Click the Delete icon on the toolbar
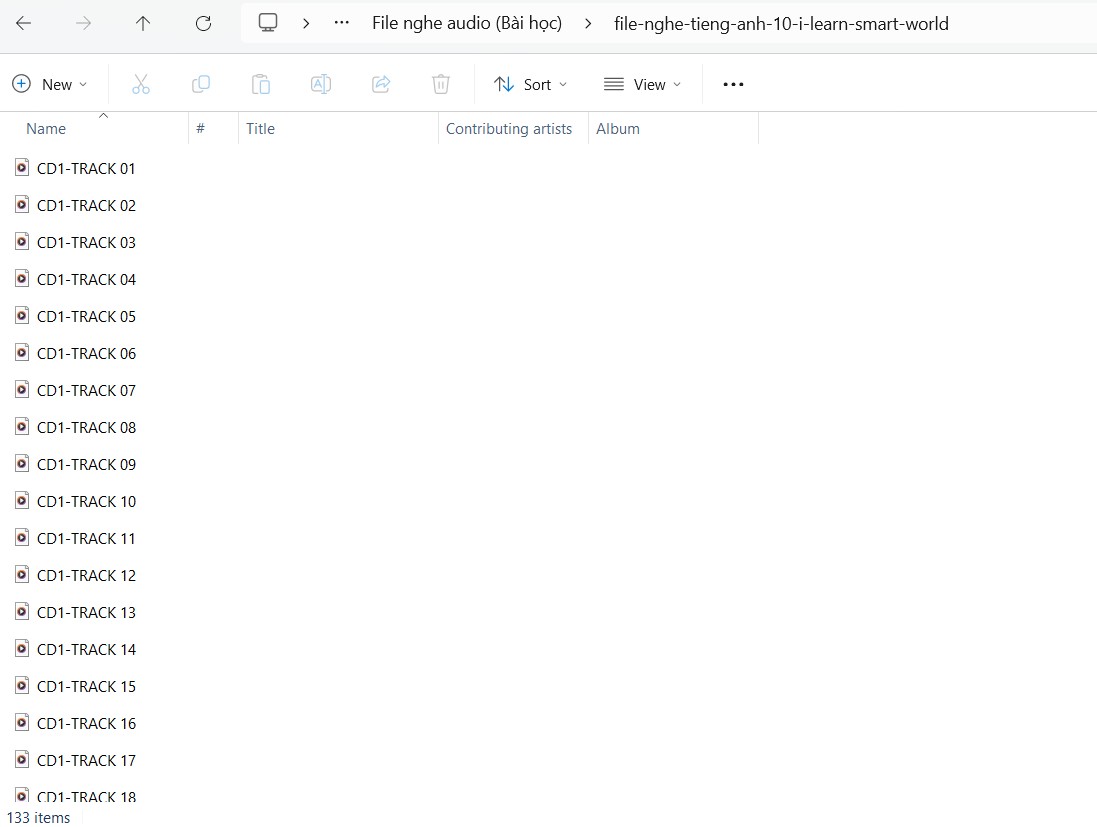The height and width of the screenshot is (827, 1097). [x=441, y=84]
